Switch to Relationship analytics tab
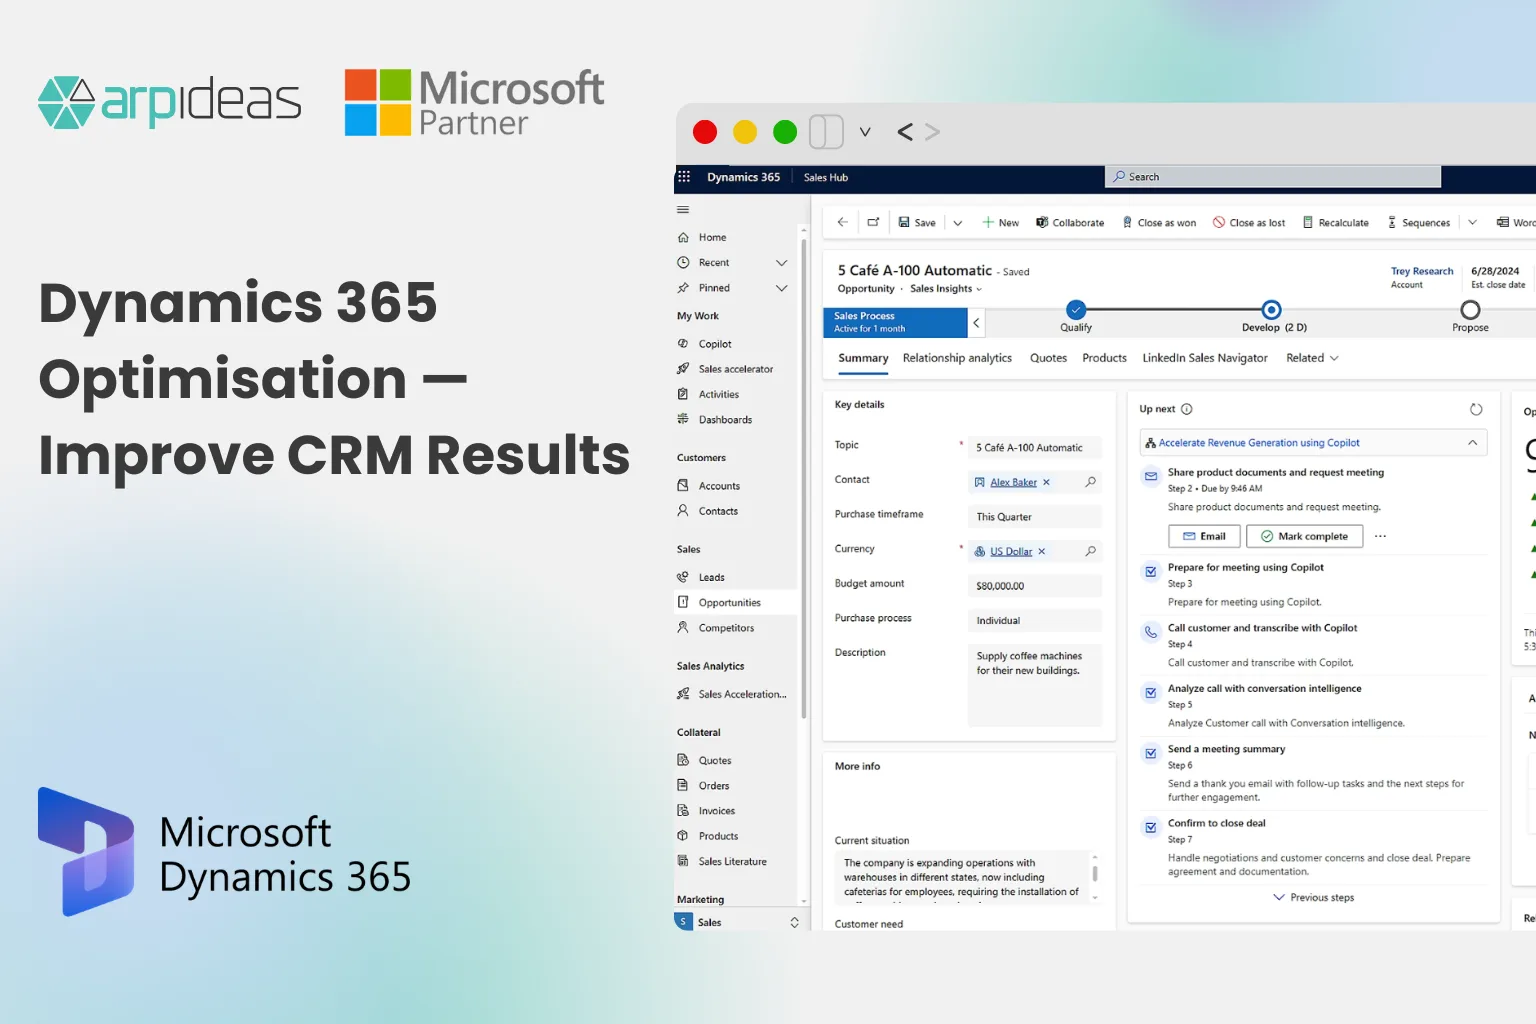1536x1024 pixels. [957, 358]
